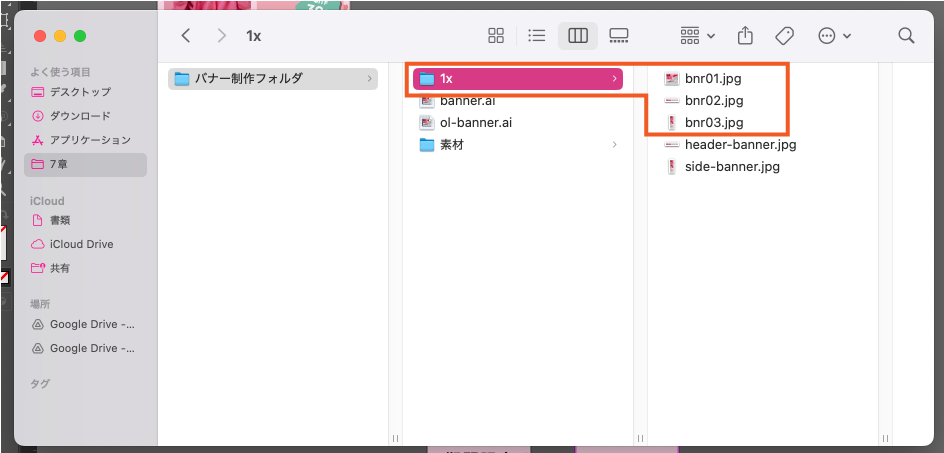Click the Share icon
The image size is (944, 453).
point(745,35)
